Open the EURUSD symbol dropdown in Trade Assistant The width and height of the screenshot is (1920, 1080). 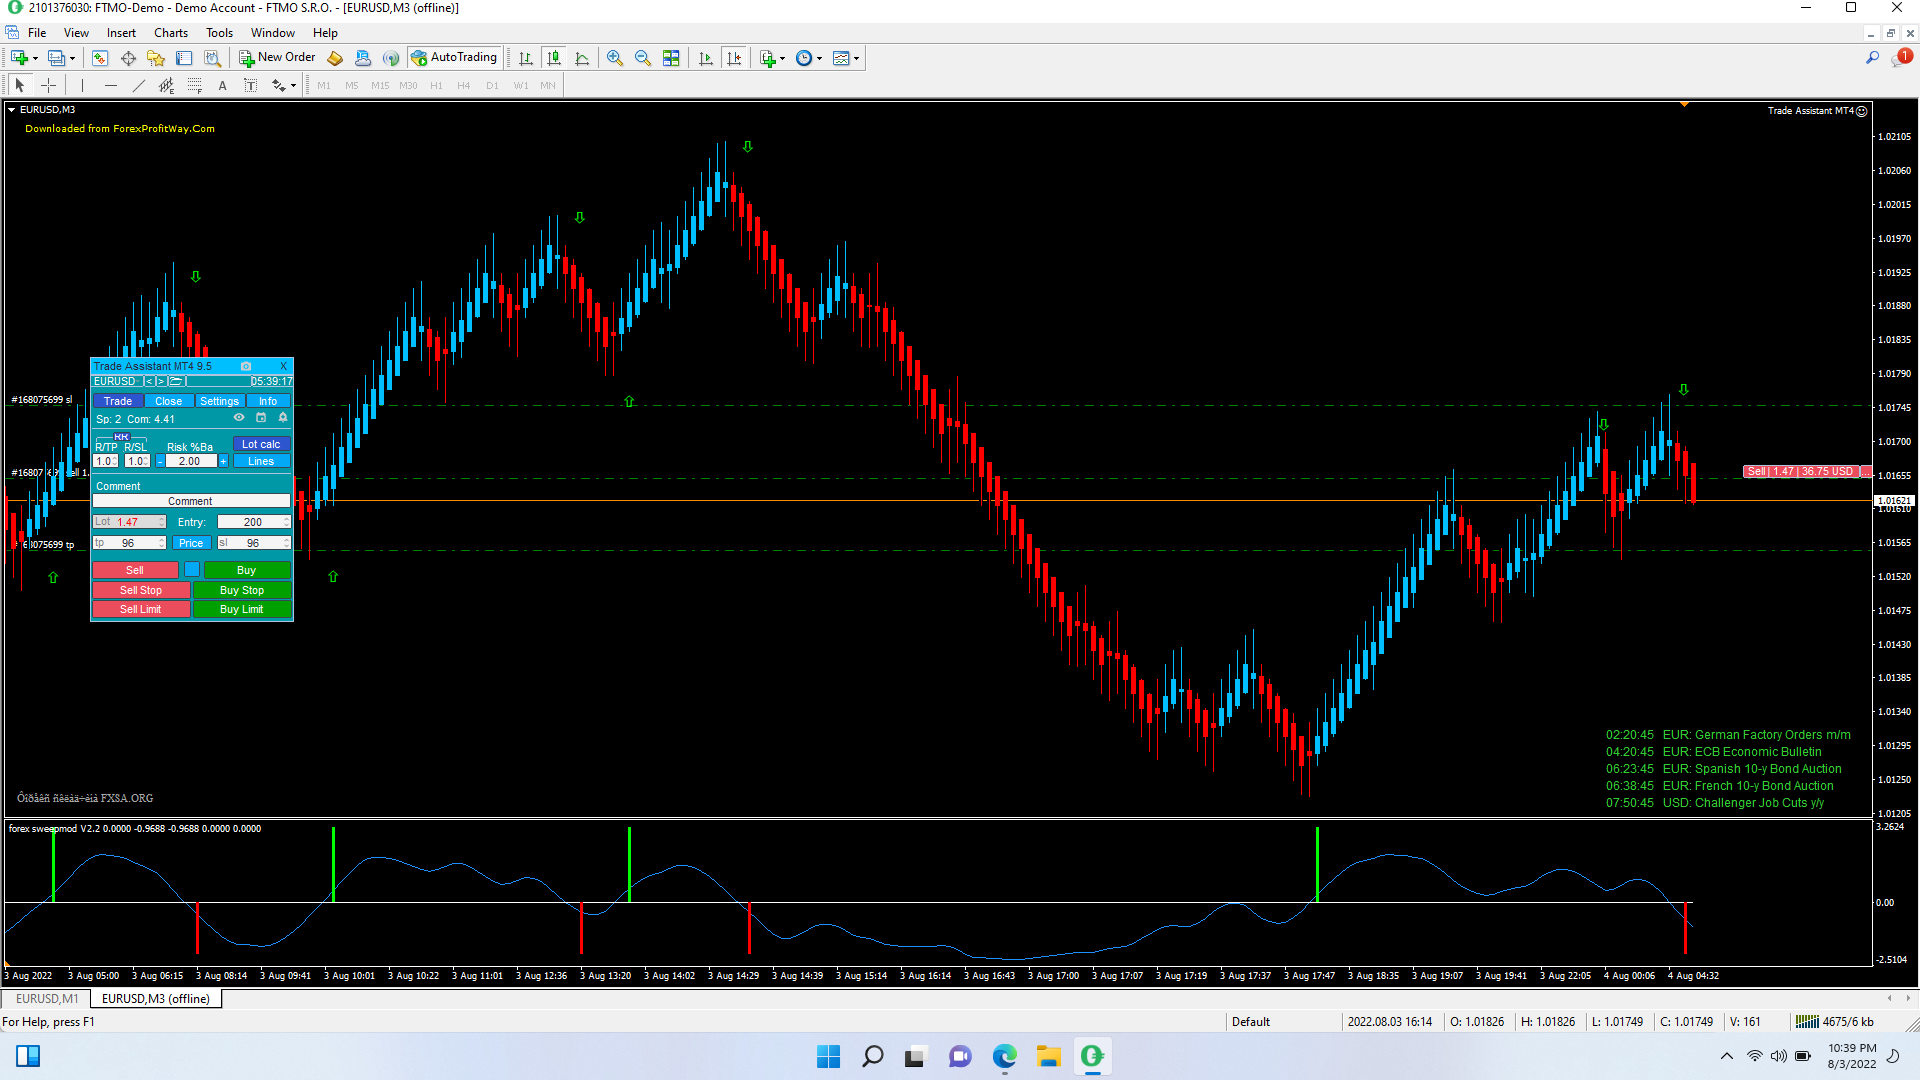(x=115, y=381)
